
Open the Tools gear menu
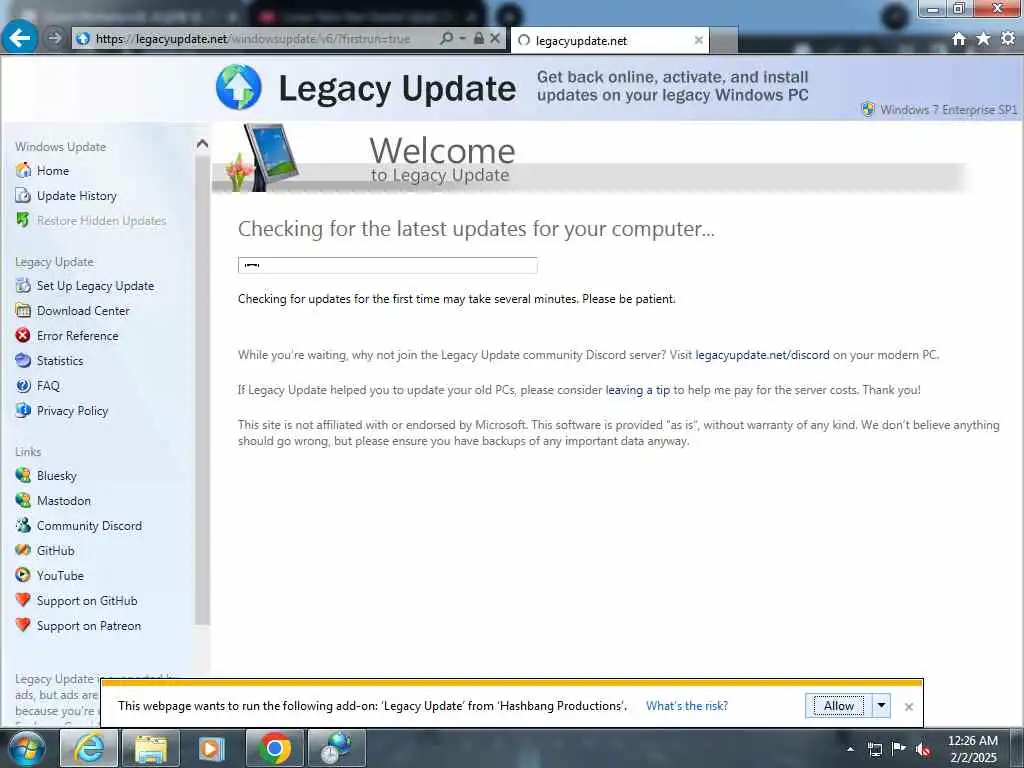coord(1008,39)
